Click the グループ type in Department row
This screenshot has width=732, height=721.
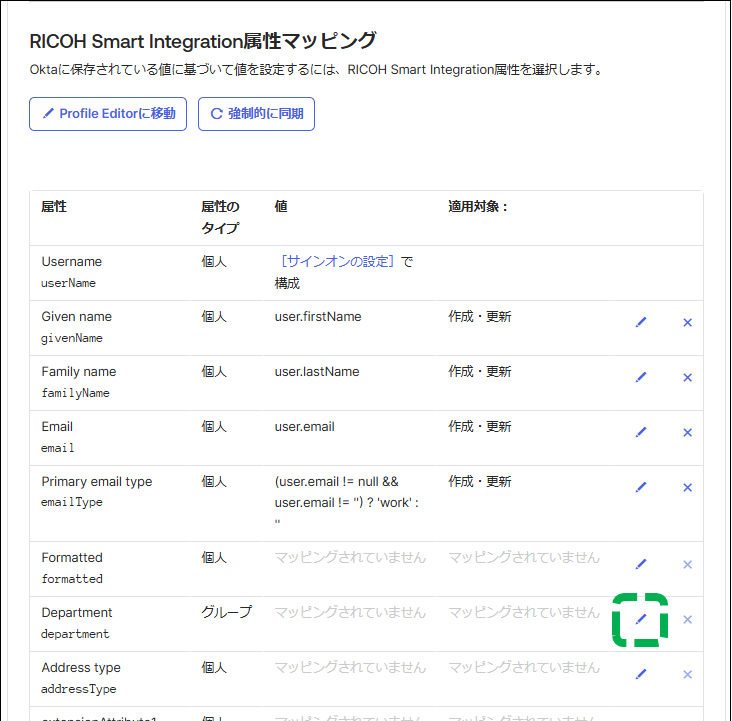[226, 612]
